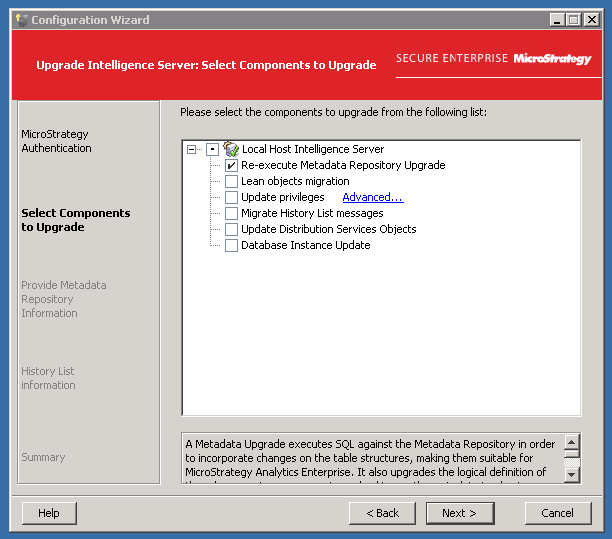This screenshot has width=612, height=539.
Task: Select the Lean objects migration label
Action: pyautogui.click(x=295, y=181)
